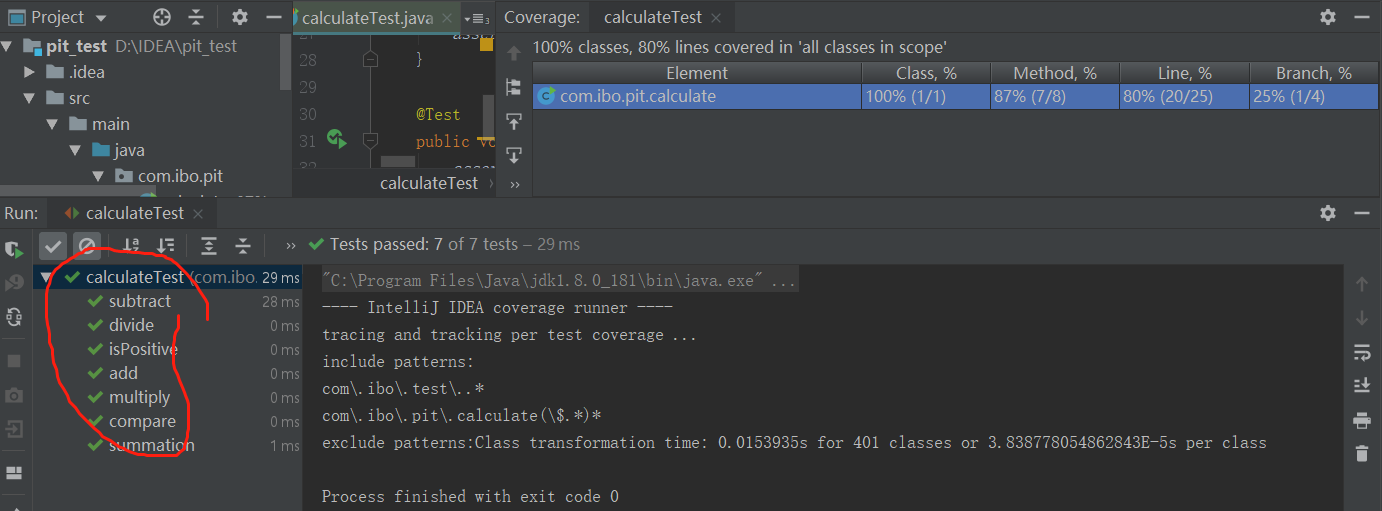Expand all test results icon

(209, 245)
